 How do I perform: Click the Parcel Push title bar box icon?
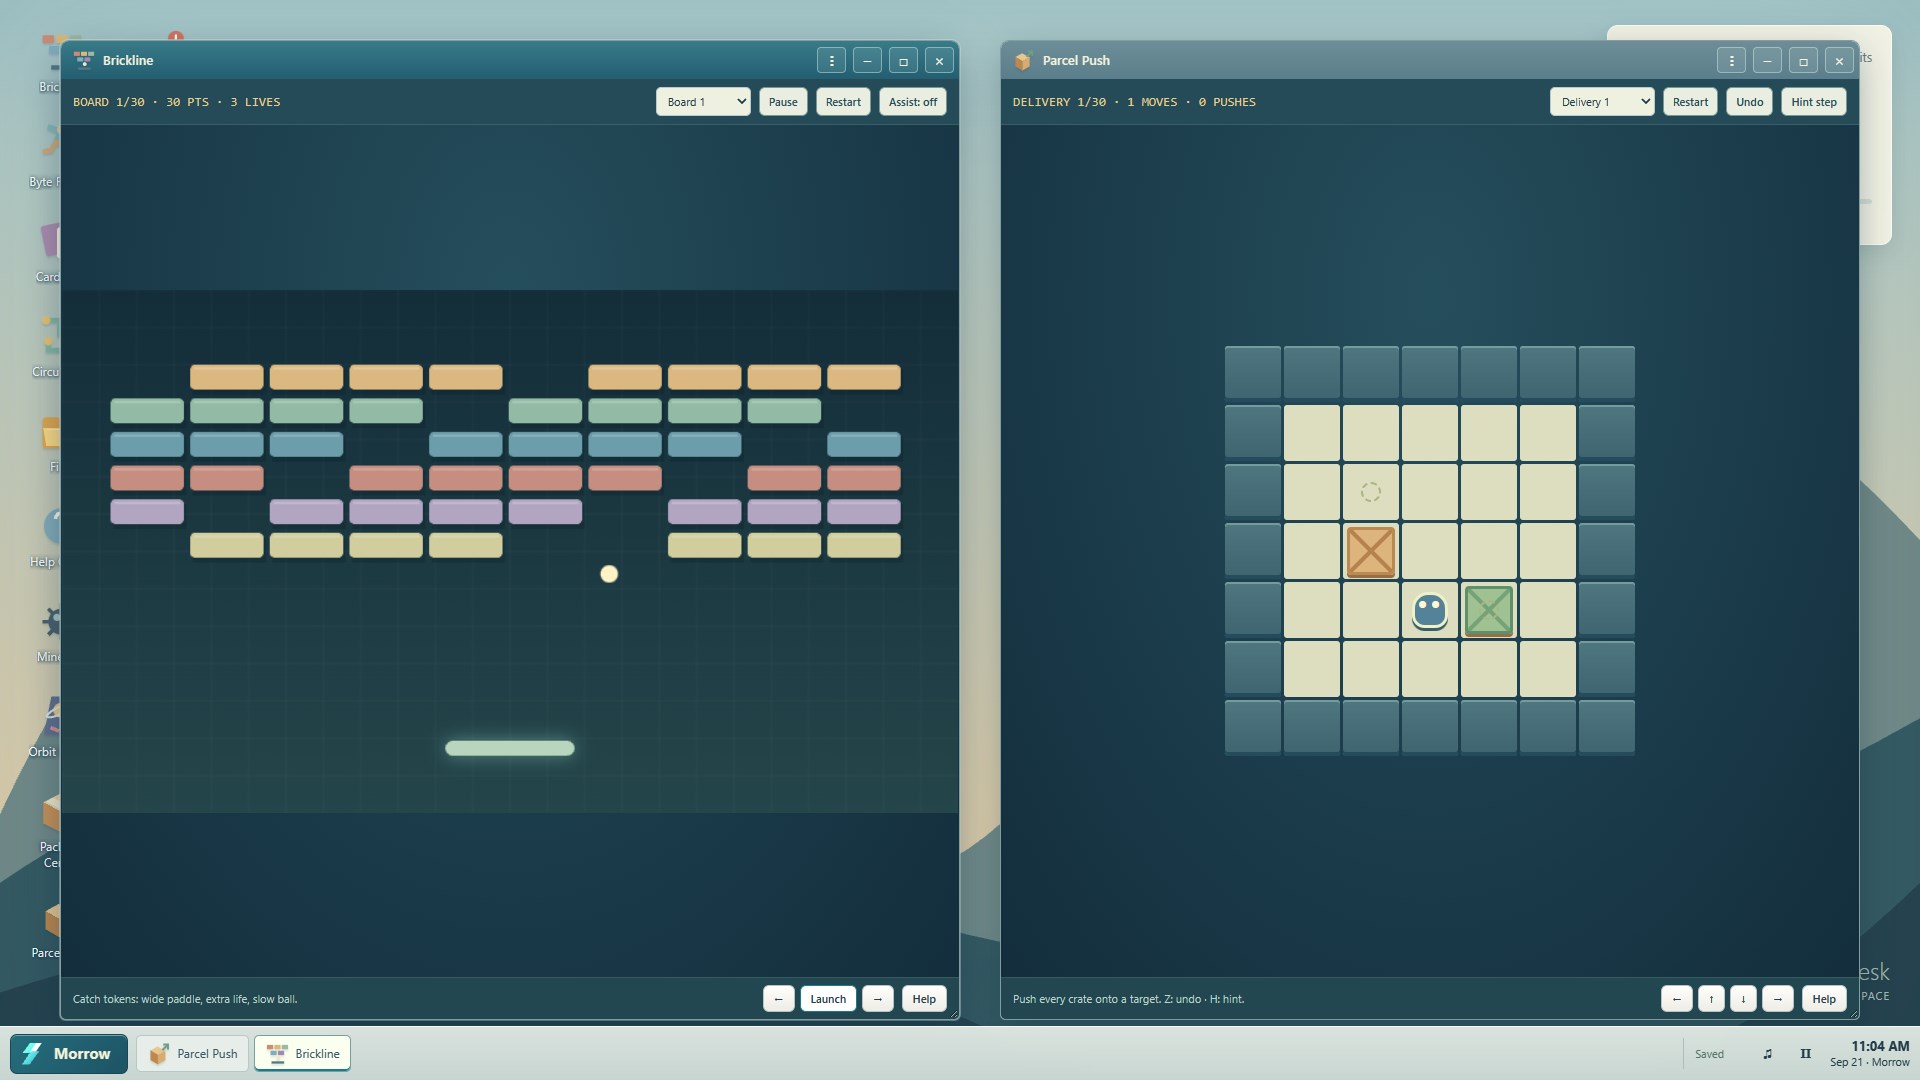(x=1022, y=61)
